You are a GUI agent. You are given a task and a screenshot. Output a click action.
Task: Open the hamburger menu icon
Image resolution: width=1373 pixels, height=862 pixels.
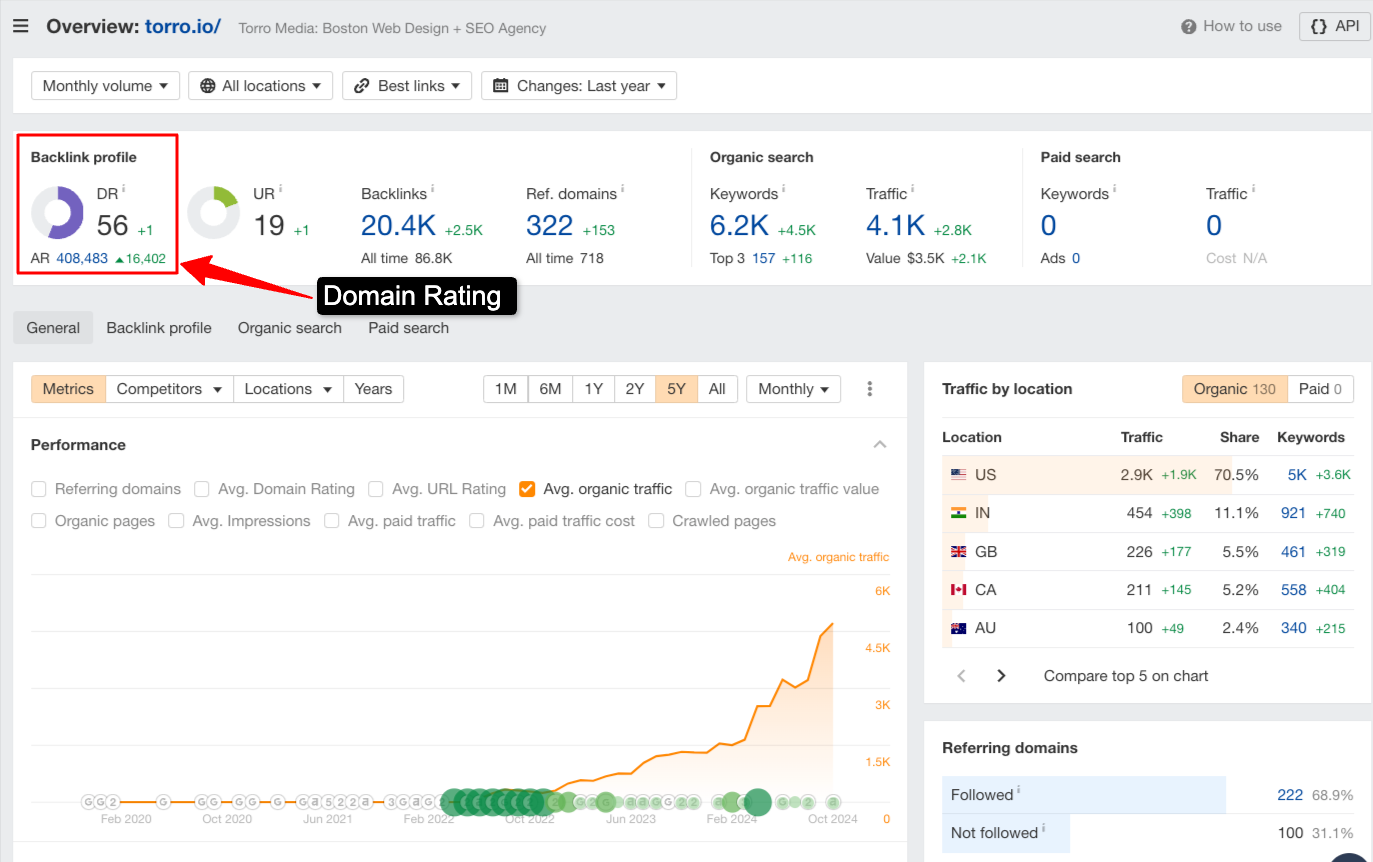(x=21, y=26)
